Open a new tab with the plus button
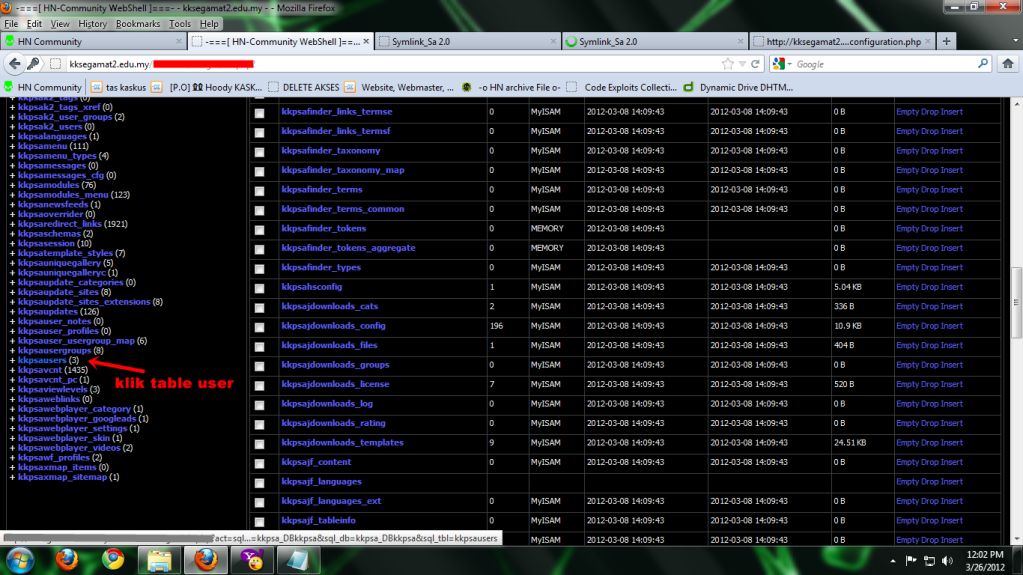 pos(946,41)
